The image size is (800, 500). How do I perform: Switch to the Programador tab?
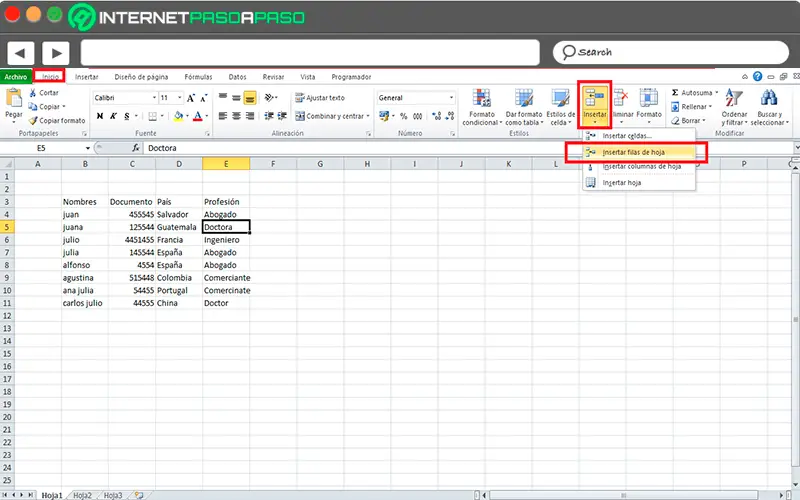click(x=352, y=77)
